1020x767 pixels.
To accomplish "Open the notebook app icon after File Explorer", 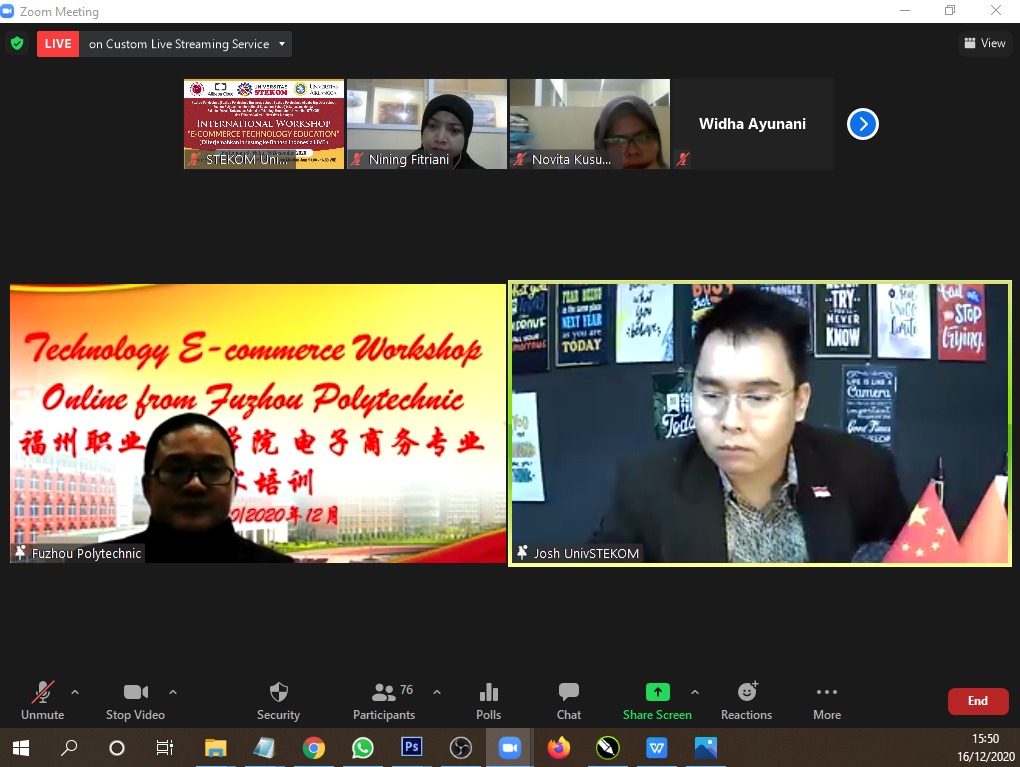I will click(x=264, y=748).
